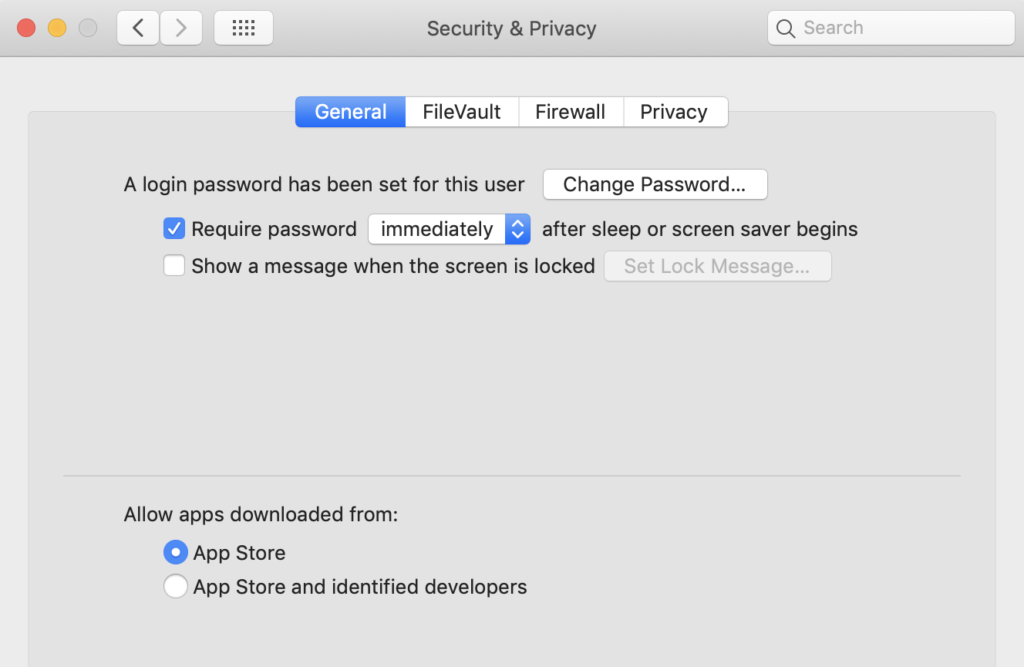The height and width of the screenshot is (667, 1024).
Task: Switch to the Firewall tab
Action: click(570, 112)
